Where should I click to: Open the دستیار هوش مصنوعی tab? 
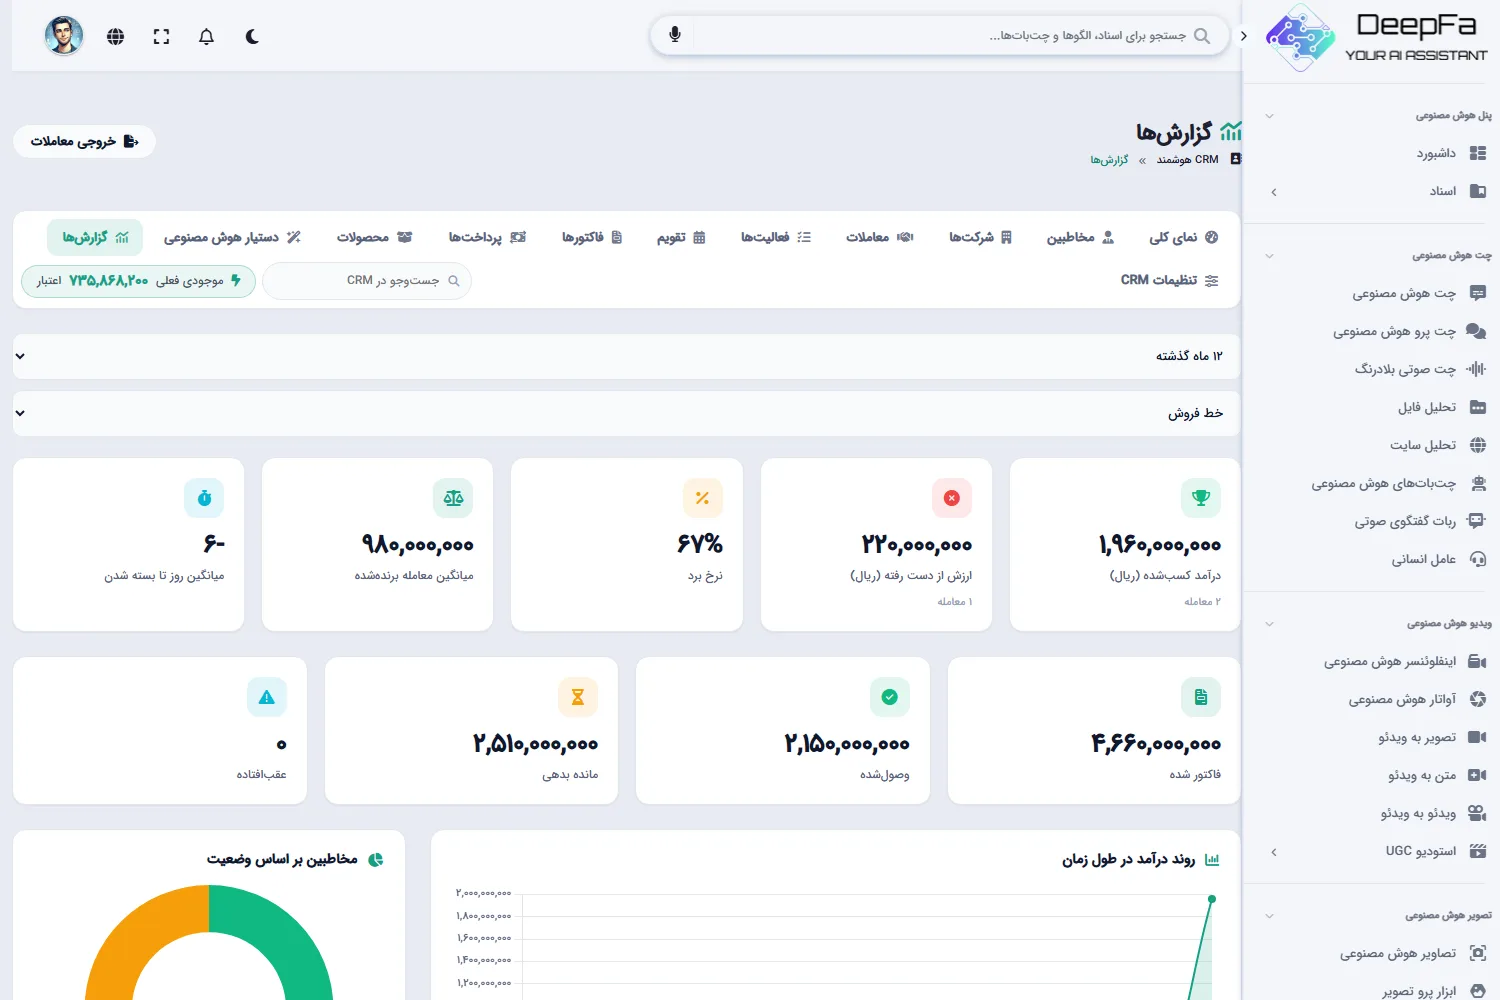coord(232,237)
